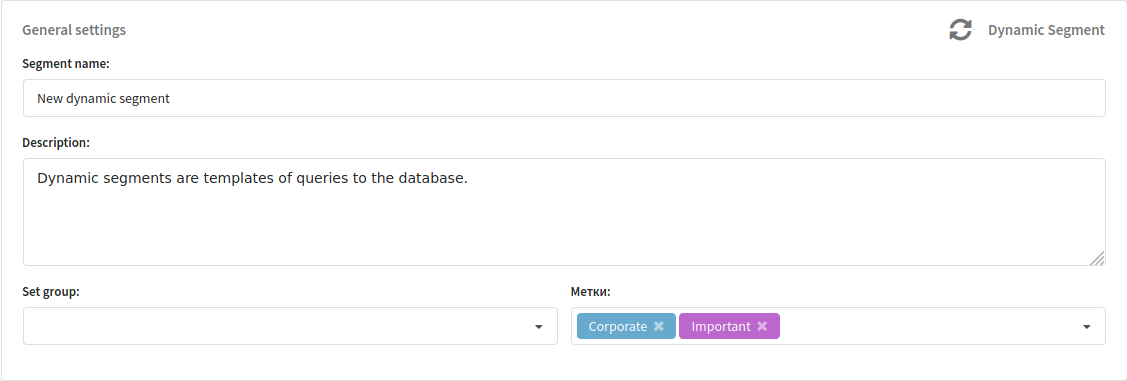The height and width of the screenshot is (381, 1127).
Task: Remove the Important tag with its x
Action: tap(762, 326)
